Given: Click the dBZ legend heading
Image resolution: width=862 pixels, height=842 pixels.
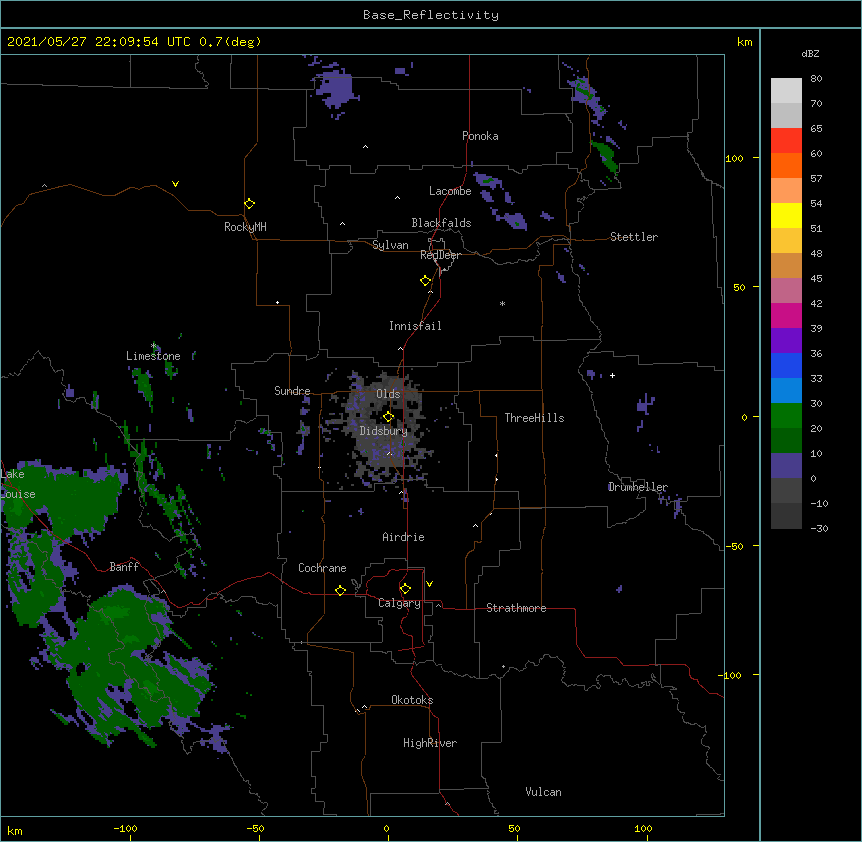Looking at the screenshot, I should pos(810,53).
